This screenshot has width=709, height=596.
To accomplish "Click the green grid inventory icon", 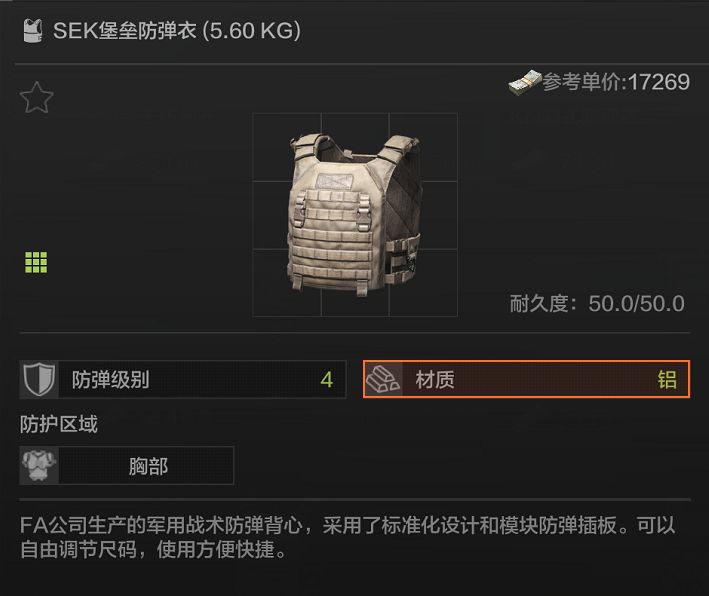I will (x=36, y=262).
